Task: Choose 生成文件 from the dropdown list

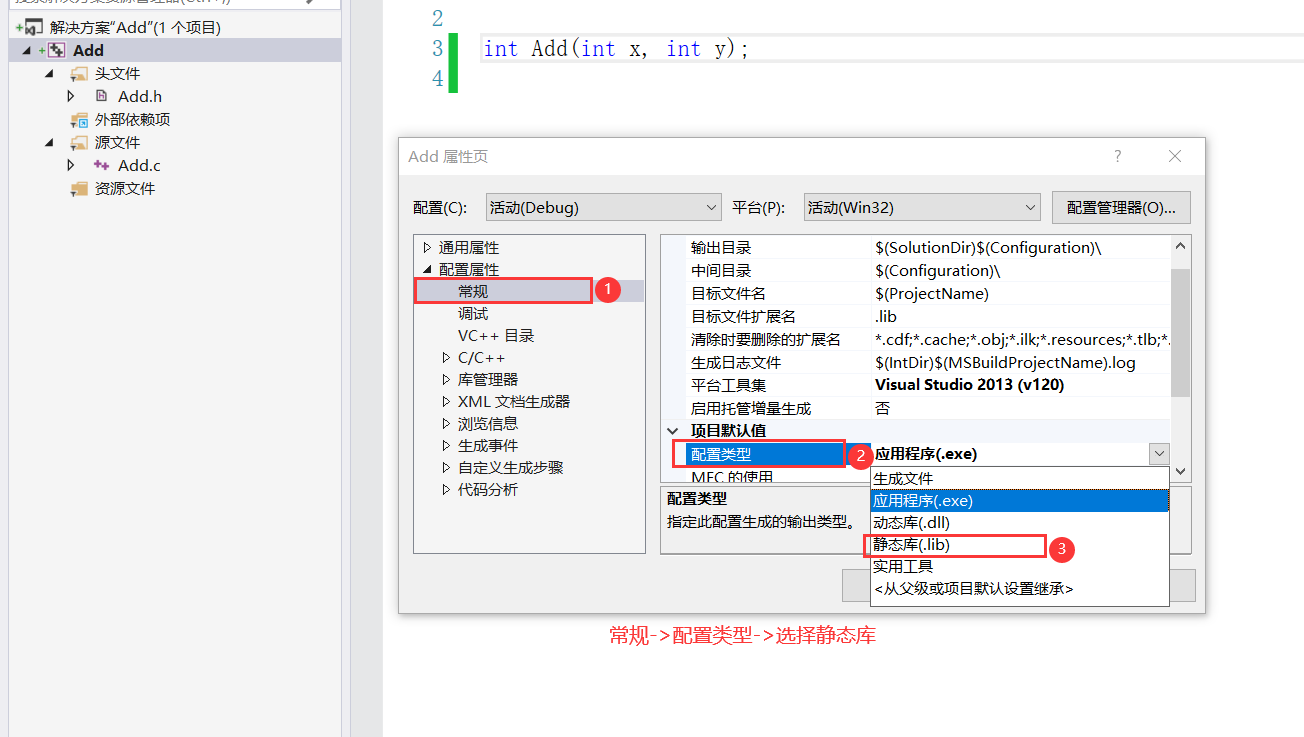Action: (x=1019, y=478)
